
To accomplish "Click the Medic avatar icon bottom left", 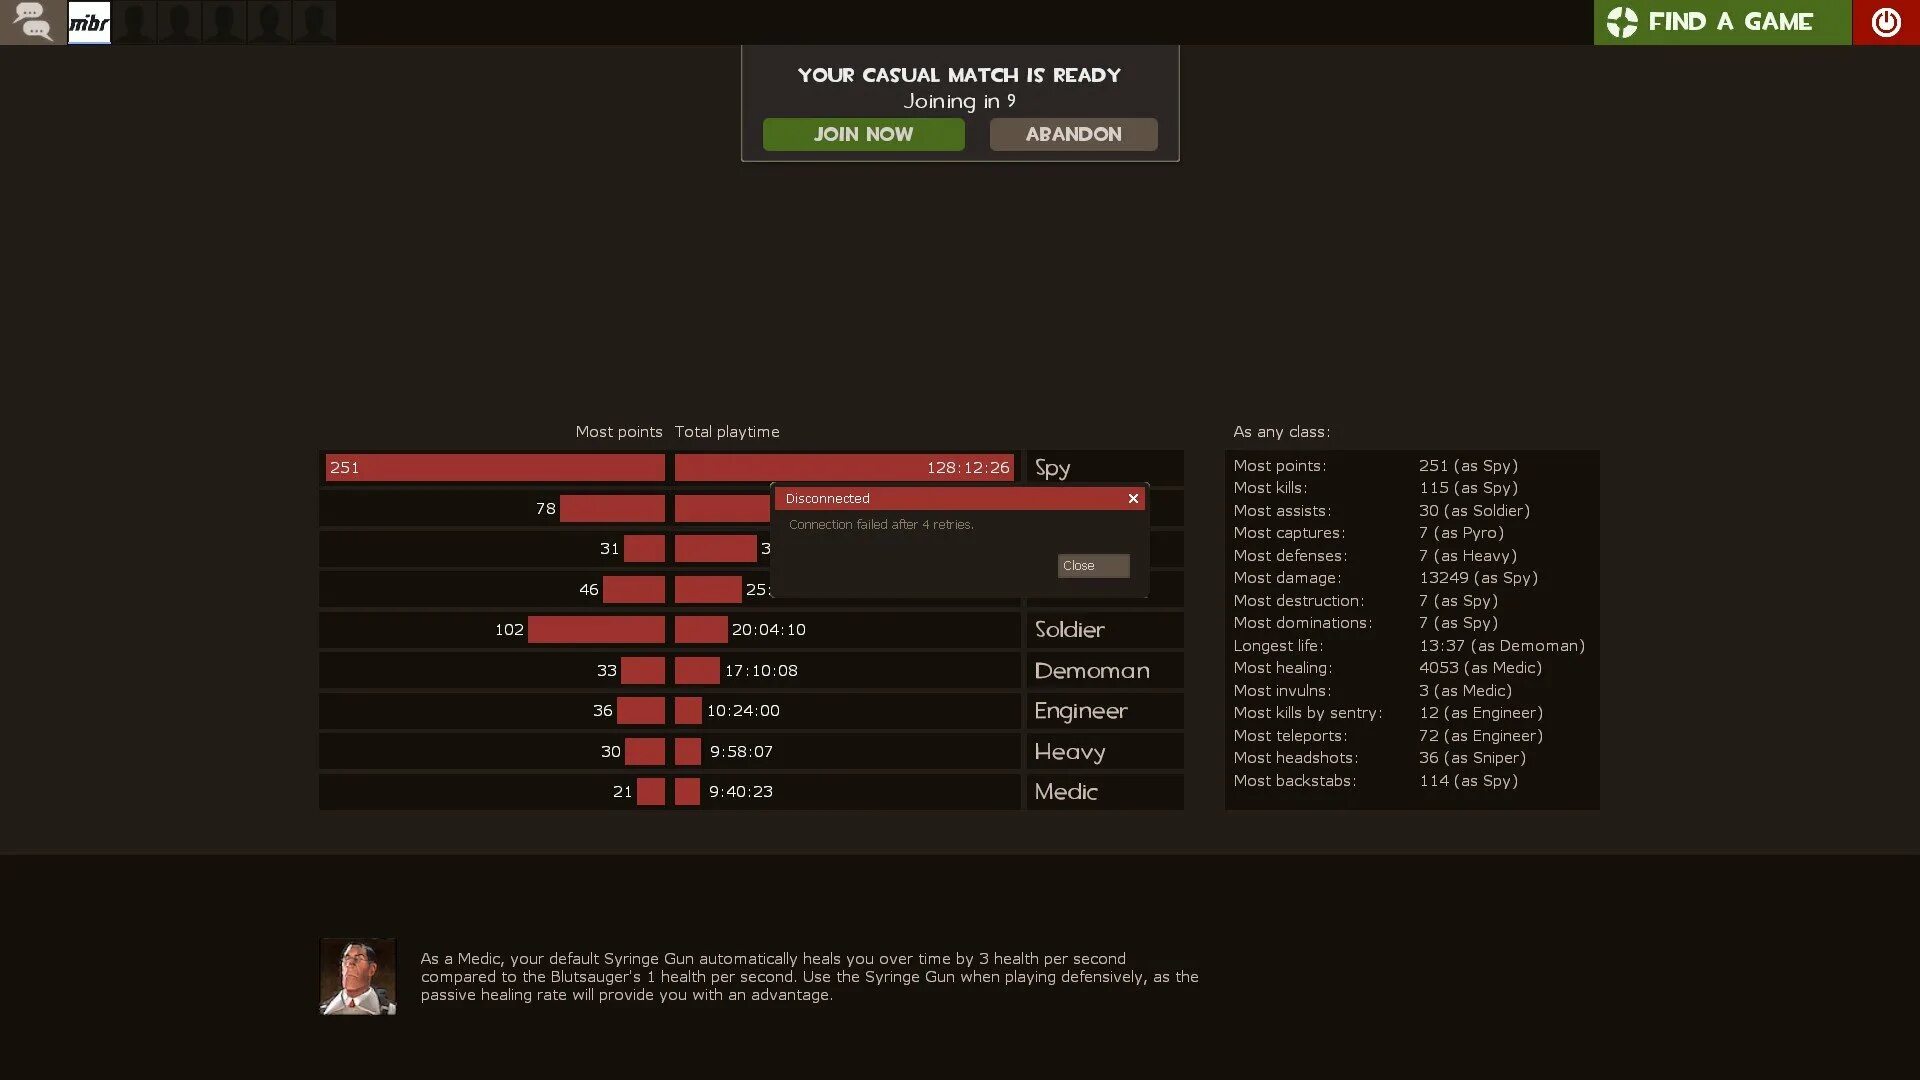I will coord(356,976).
